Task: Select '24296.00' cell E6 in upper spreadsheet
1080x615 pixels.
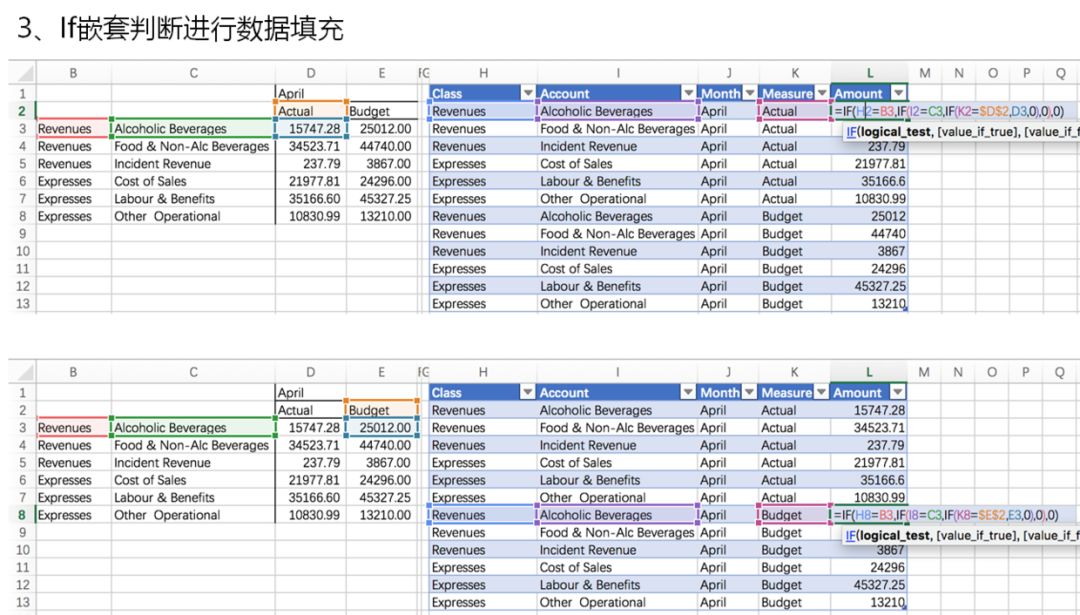Action: pyautogui.click(x=382, y=181)
